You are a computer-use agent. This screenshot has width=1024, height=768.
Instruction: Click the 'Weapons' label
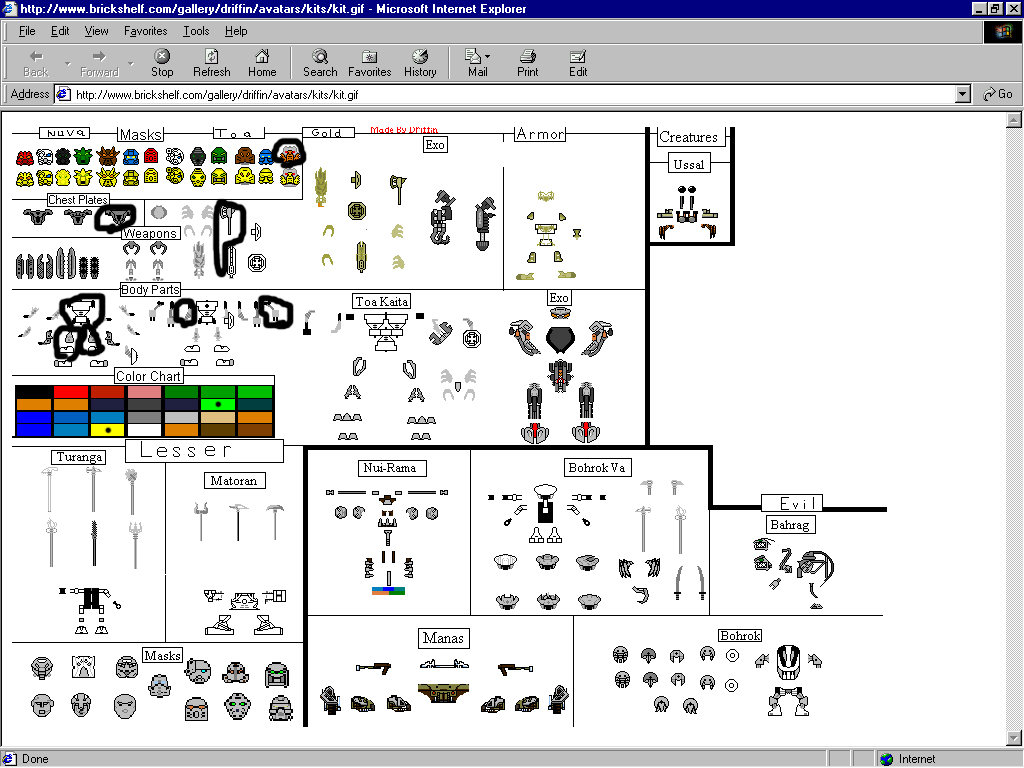tap(150, 233)
